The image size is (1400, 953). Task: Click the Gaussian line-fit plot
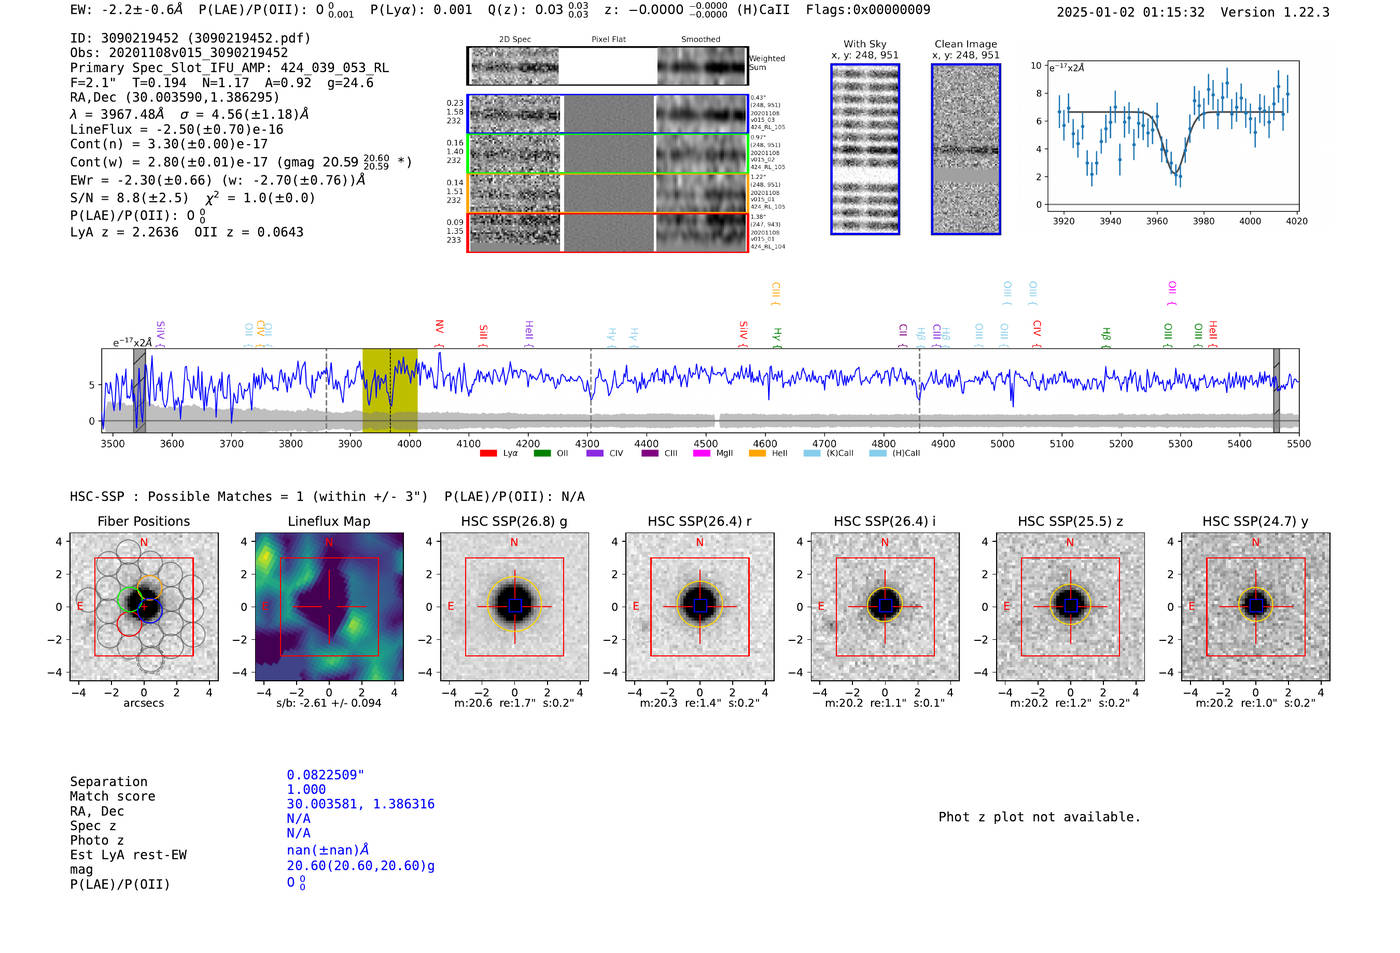coord(1172,135)
